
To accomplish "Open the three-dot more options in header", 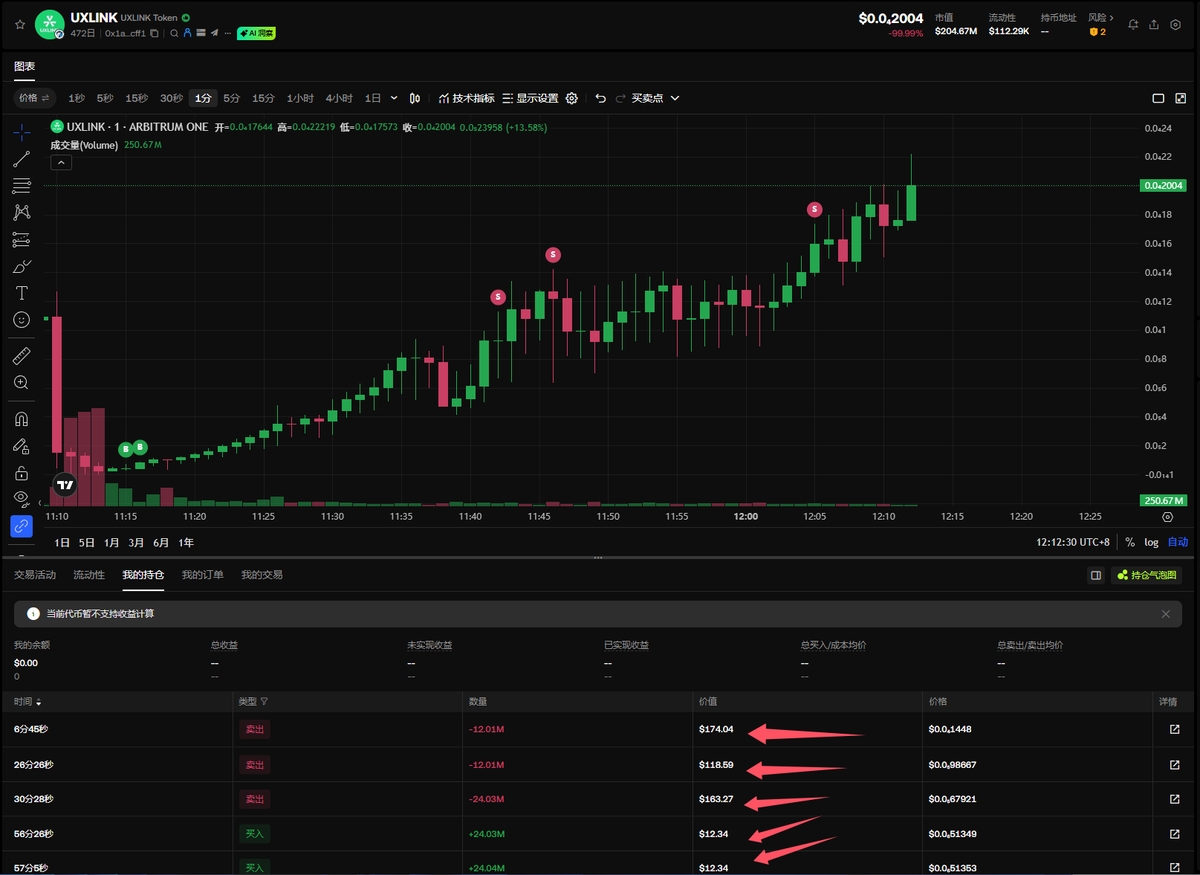I will point(227,33).
